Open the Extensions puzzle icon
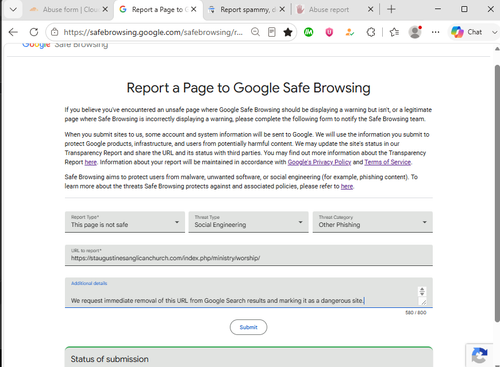 tap(371, 32)
